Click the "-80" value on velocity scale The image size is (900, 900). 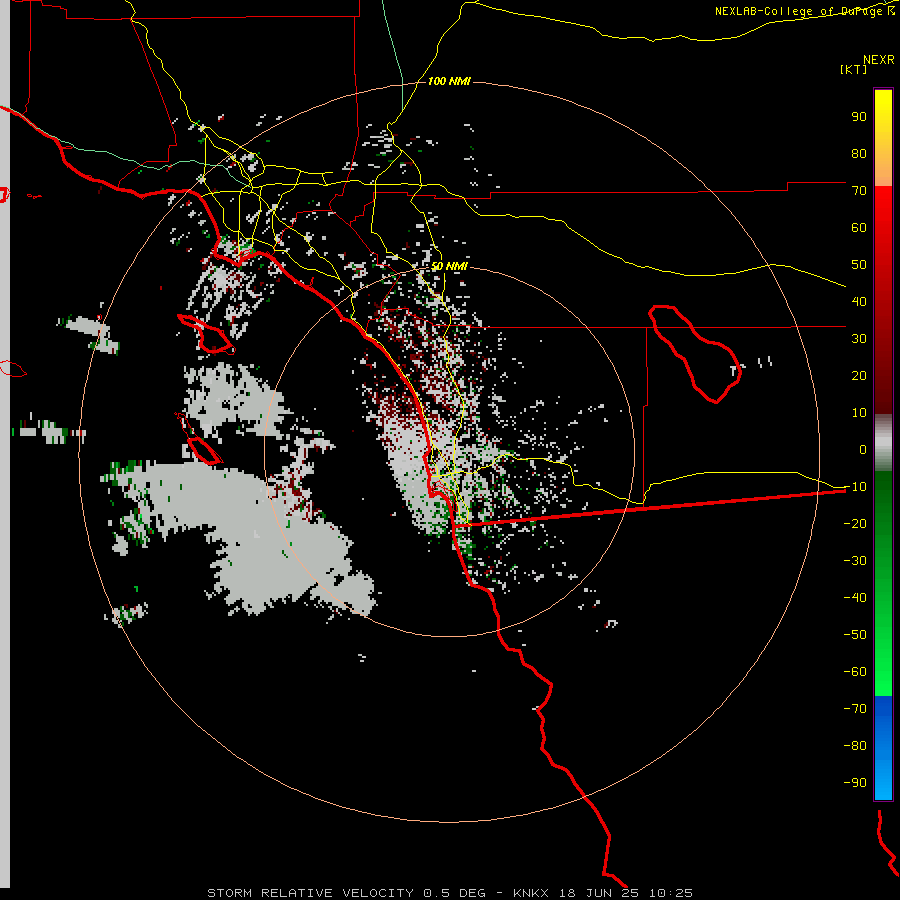pyautogui.click(x=855, y=746)
